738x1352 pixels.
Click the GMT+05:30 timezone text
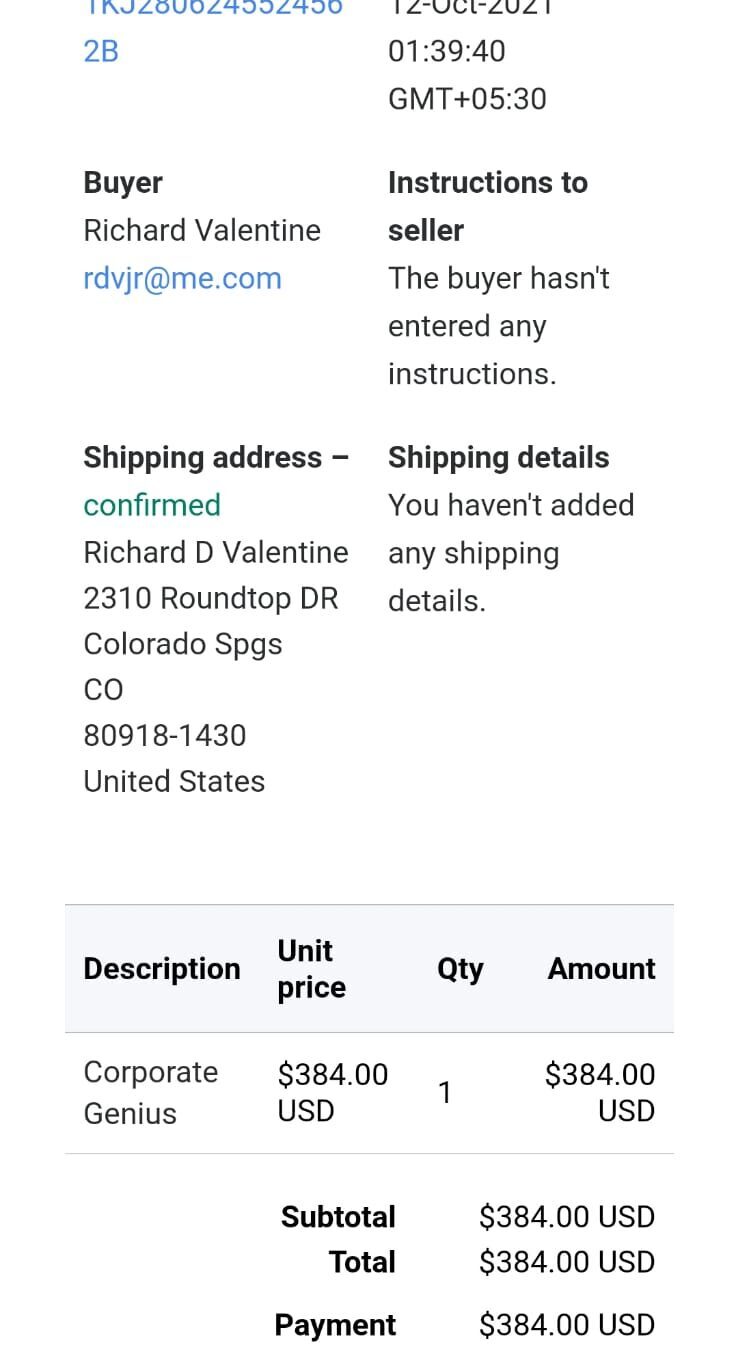coord(467,98)
